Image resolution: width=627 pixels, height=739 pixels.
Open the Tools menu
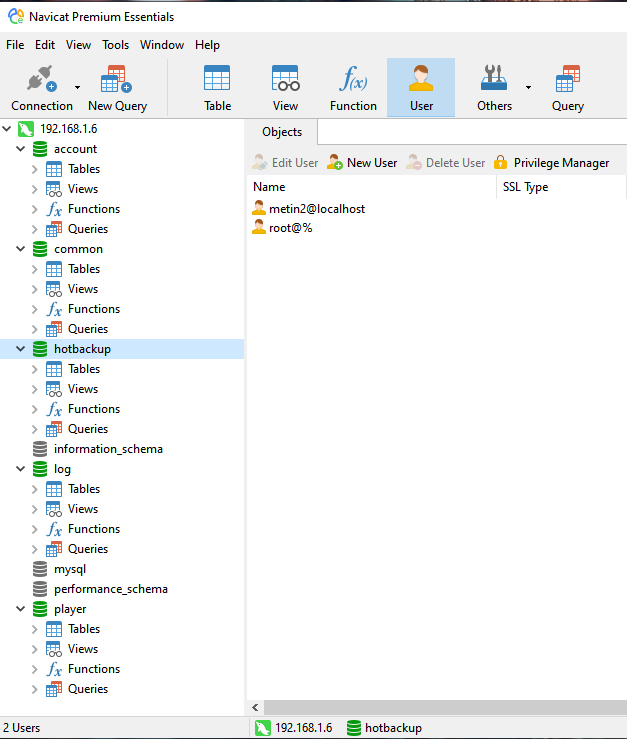(116, 45)
